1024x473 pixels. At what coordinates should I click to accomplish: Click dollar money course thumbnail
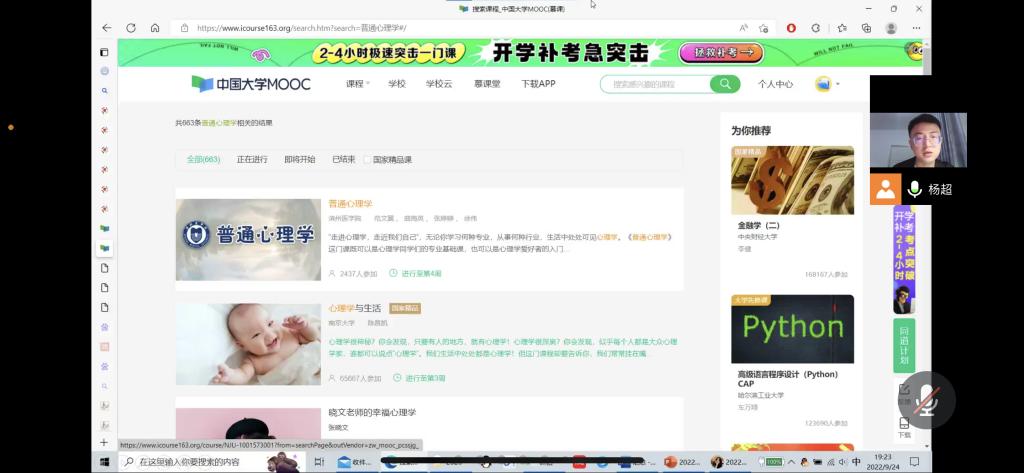click(792, 180)
